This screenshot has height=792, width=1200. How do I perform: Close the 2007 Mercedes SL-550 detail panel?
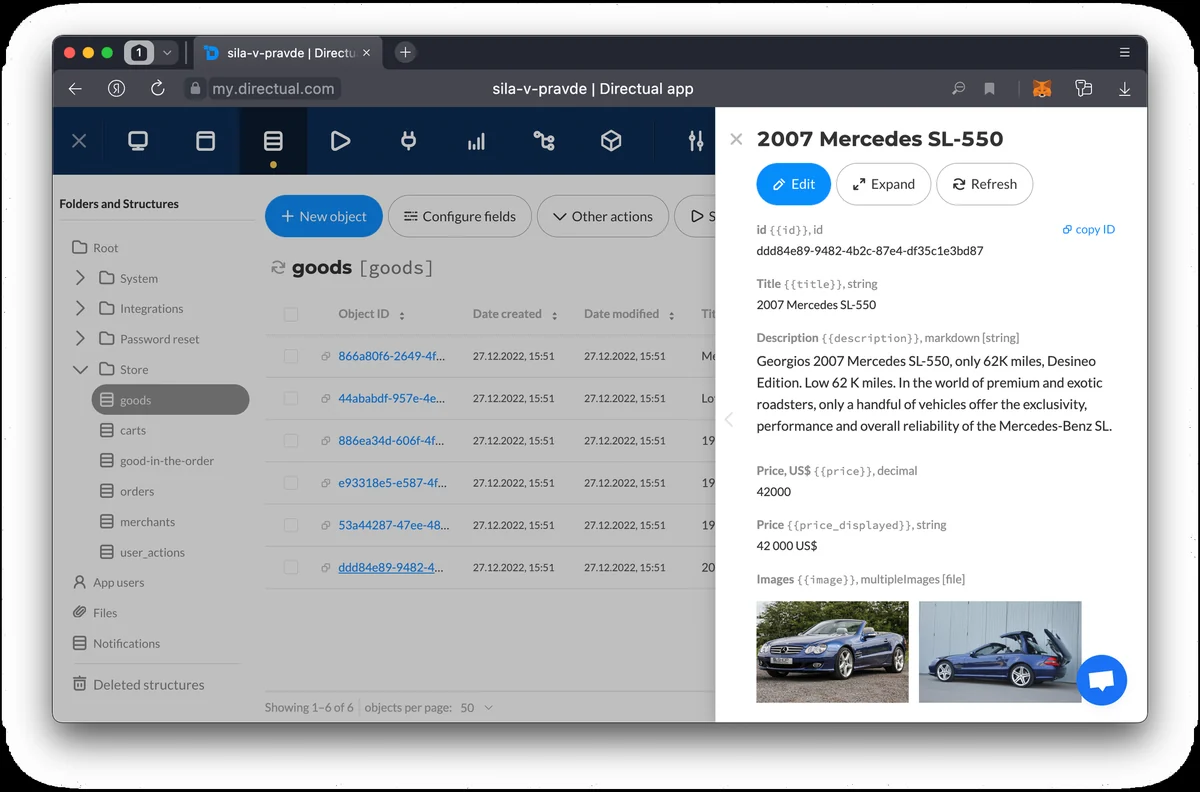736,139
